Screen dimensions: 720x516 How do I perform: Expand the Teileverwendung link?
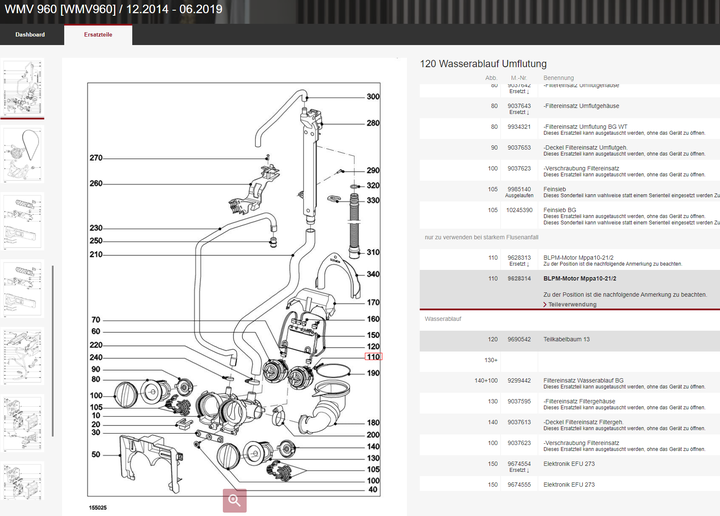point(570,304)
